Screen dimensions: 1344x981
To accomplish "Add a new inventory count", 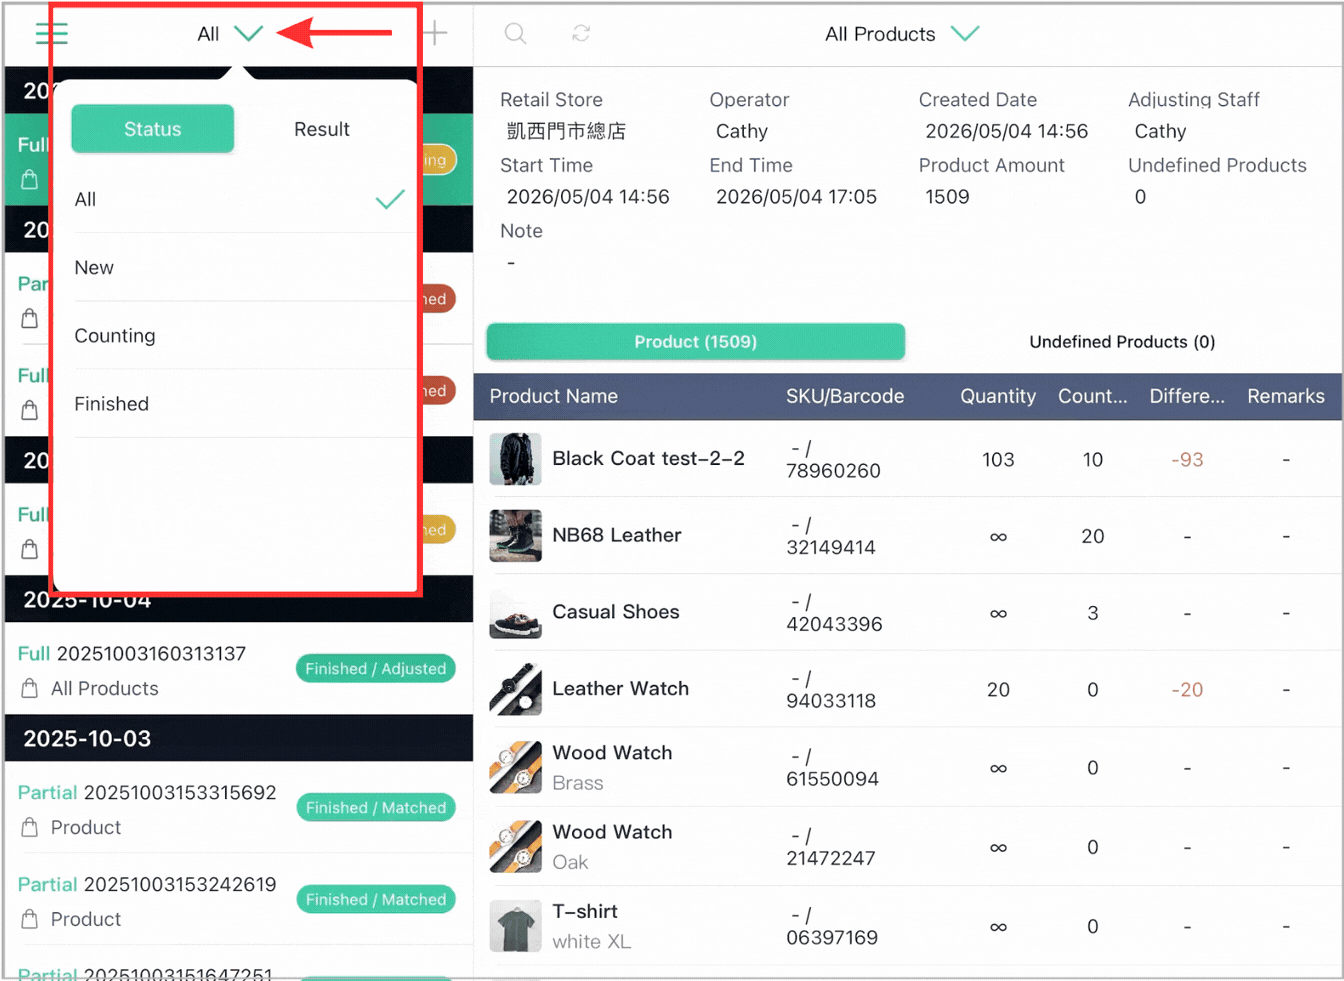I will coord(435,33).
